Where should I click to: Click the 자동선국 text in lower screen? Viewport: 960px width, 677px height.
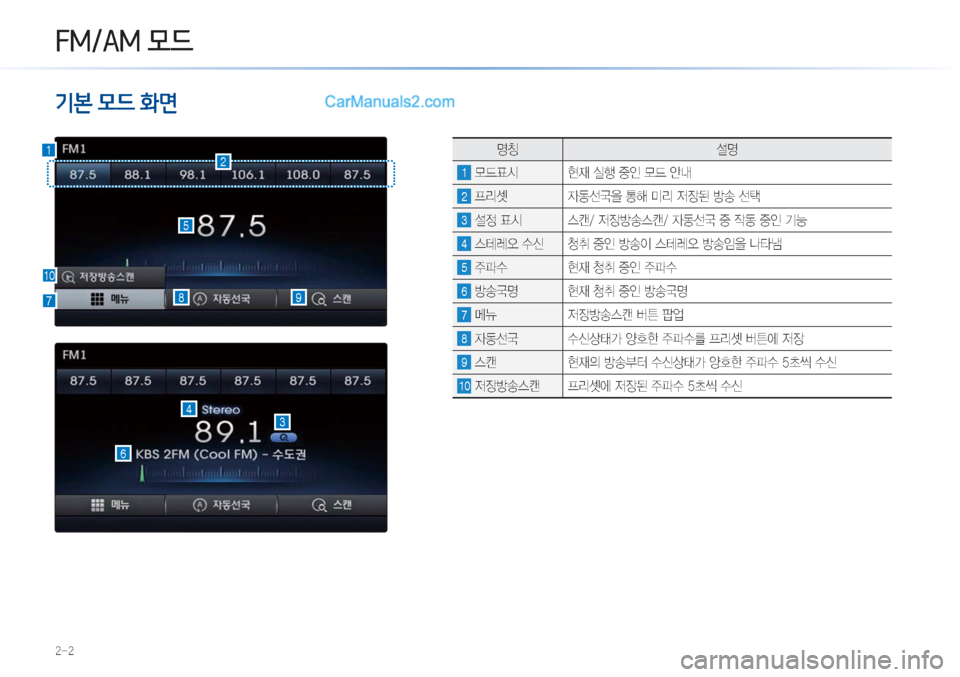point(231,505)
